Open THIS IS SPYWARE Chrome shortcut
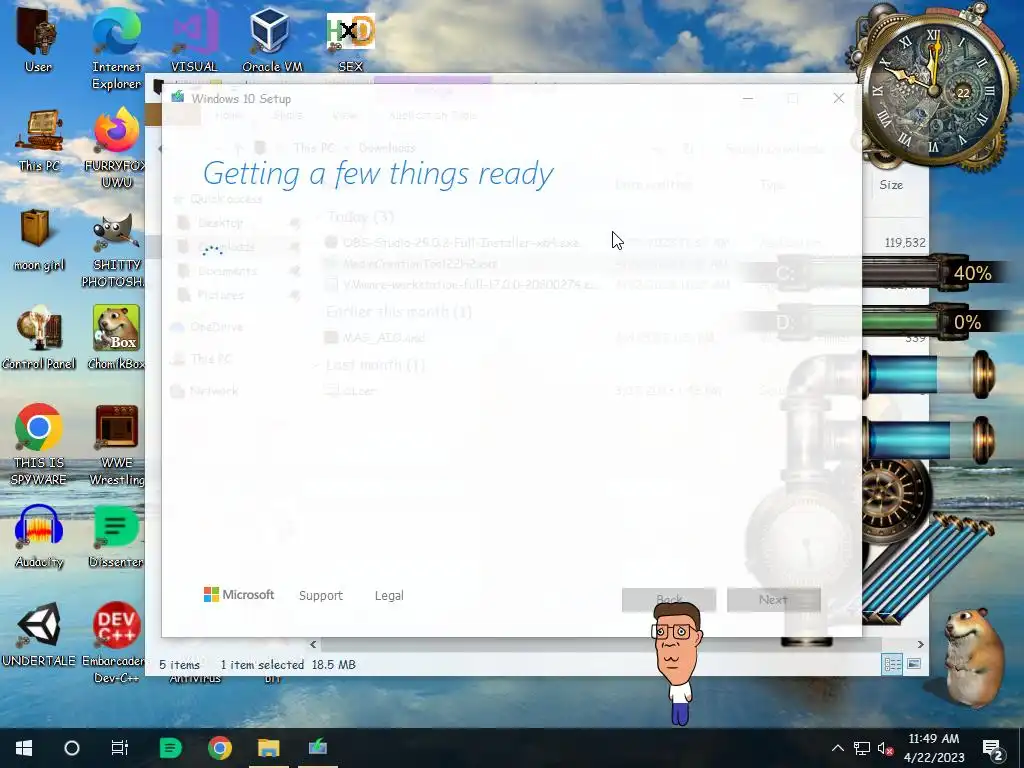1024x768 pixels. [39, 444]
